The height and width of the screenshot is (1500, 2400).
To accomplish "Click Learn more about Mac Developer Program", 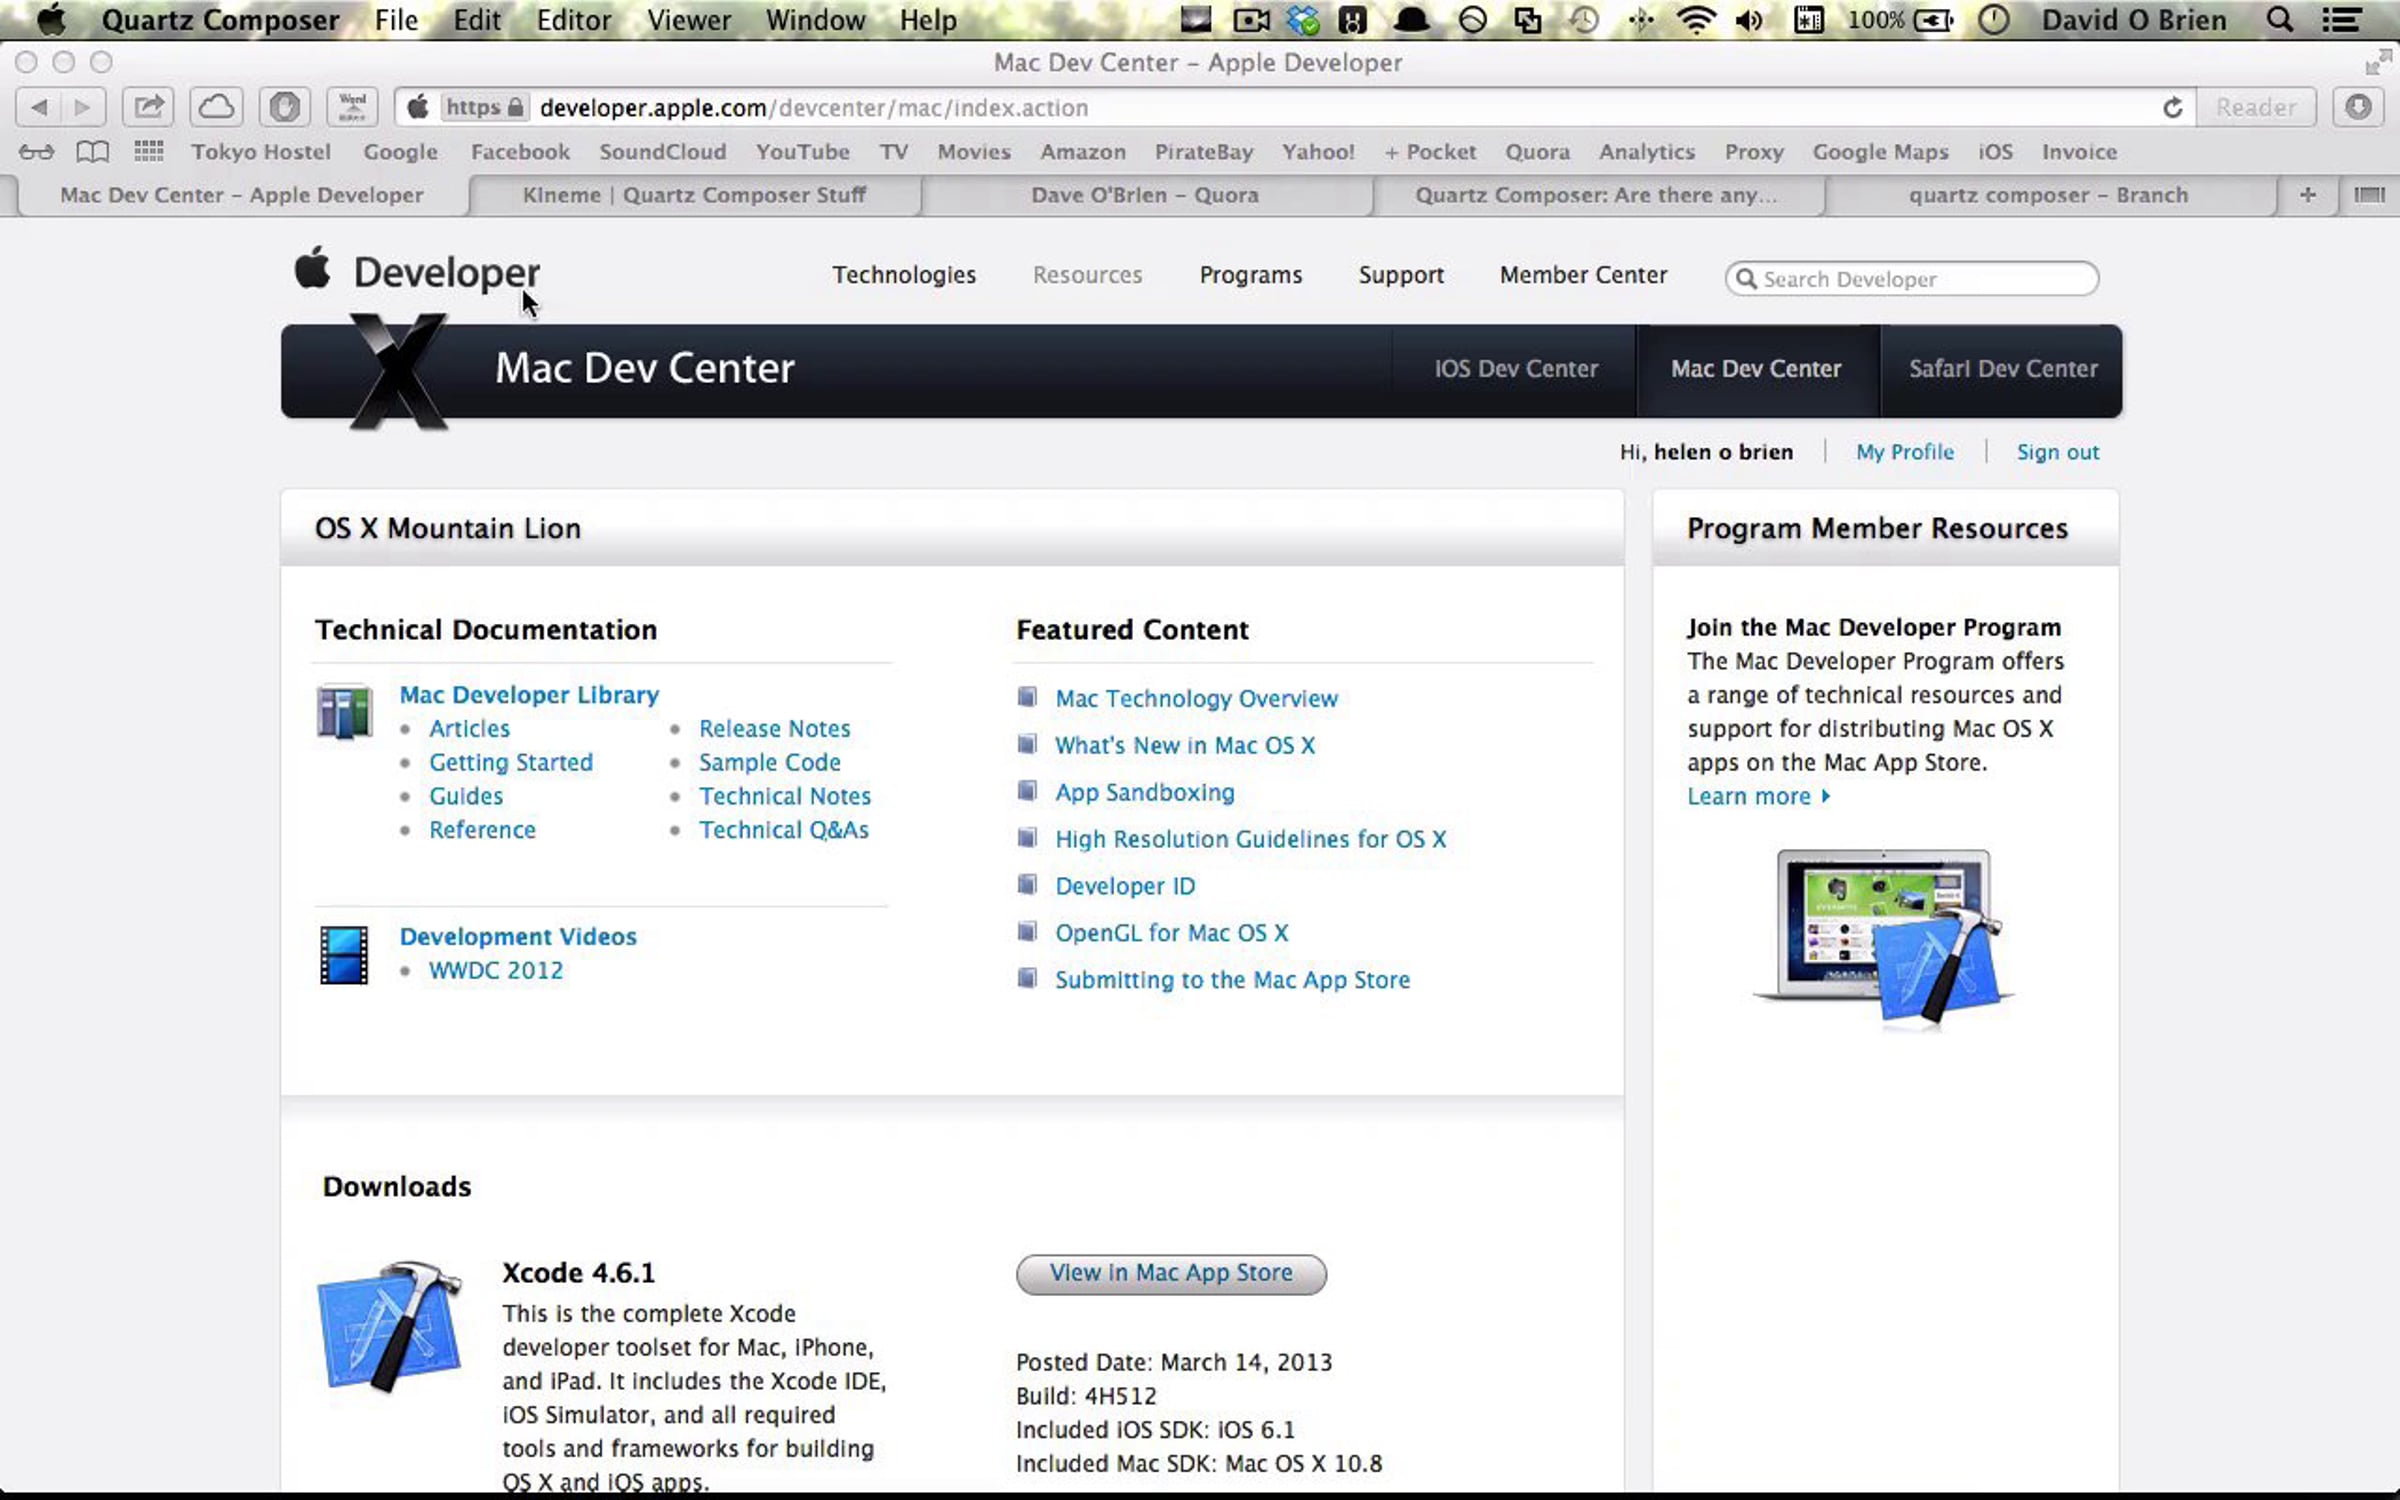I will coord(1758,797).
